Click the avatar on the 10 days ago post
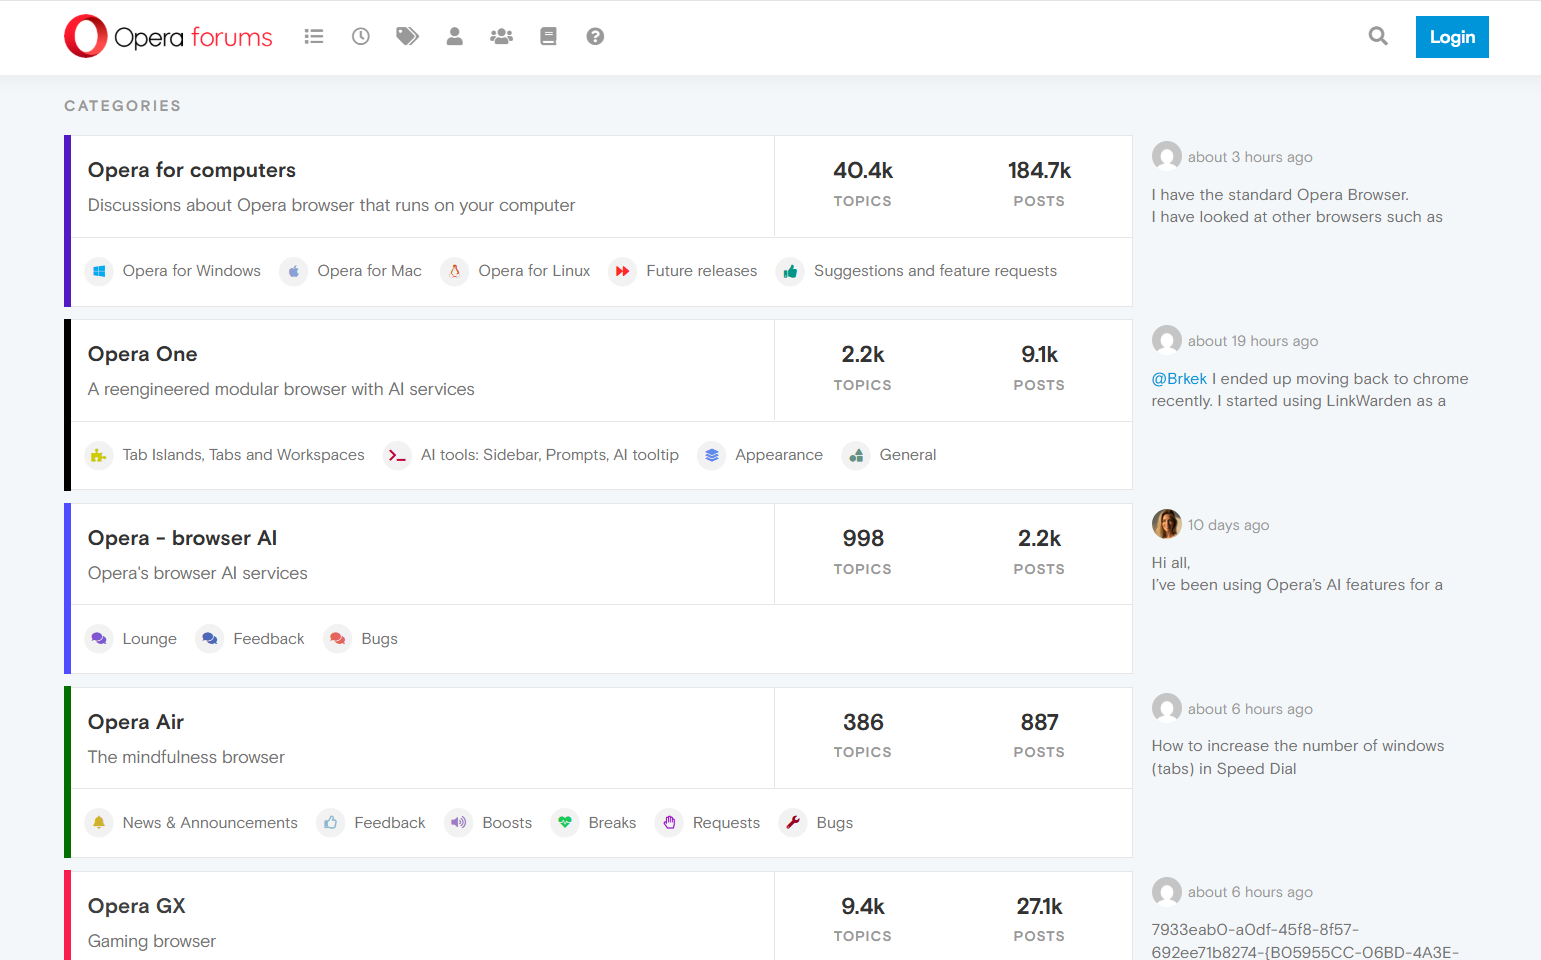 pos(1166,524)
